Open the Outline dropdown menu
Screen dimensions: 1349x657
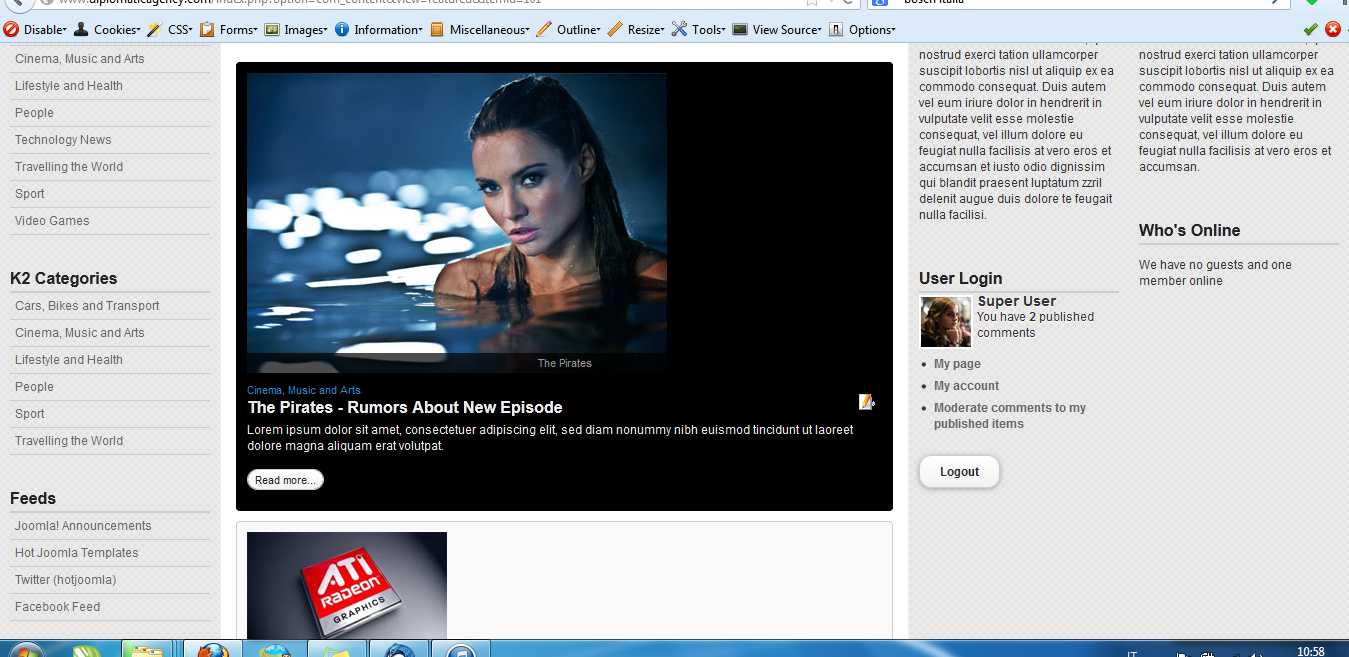point(569,30)
